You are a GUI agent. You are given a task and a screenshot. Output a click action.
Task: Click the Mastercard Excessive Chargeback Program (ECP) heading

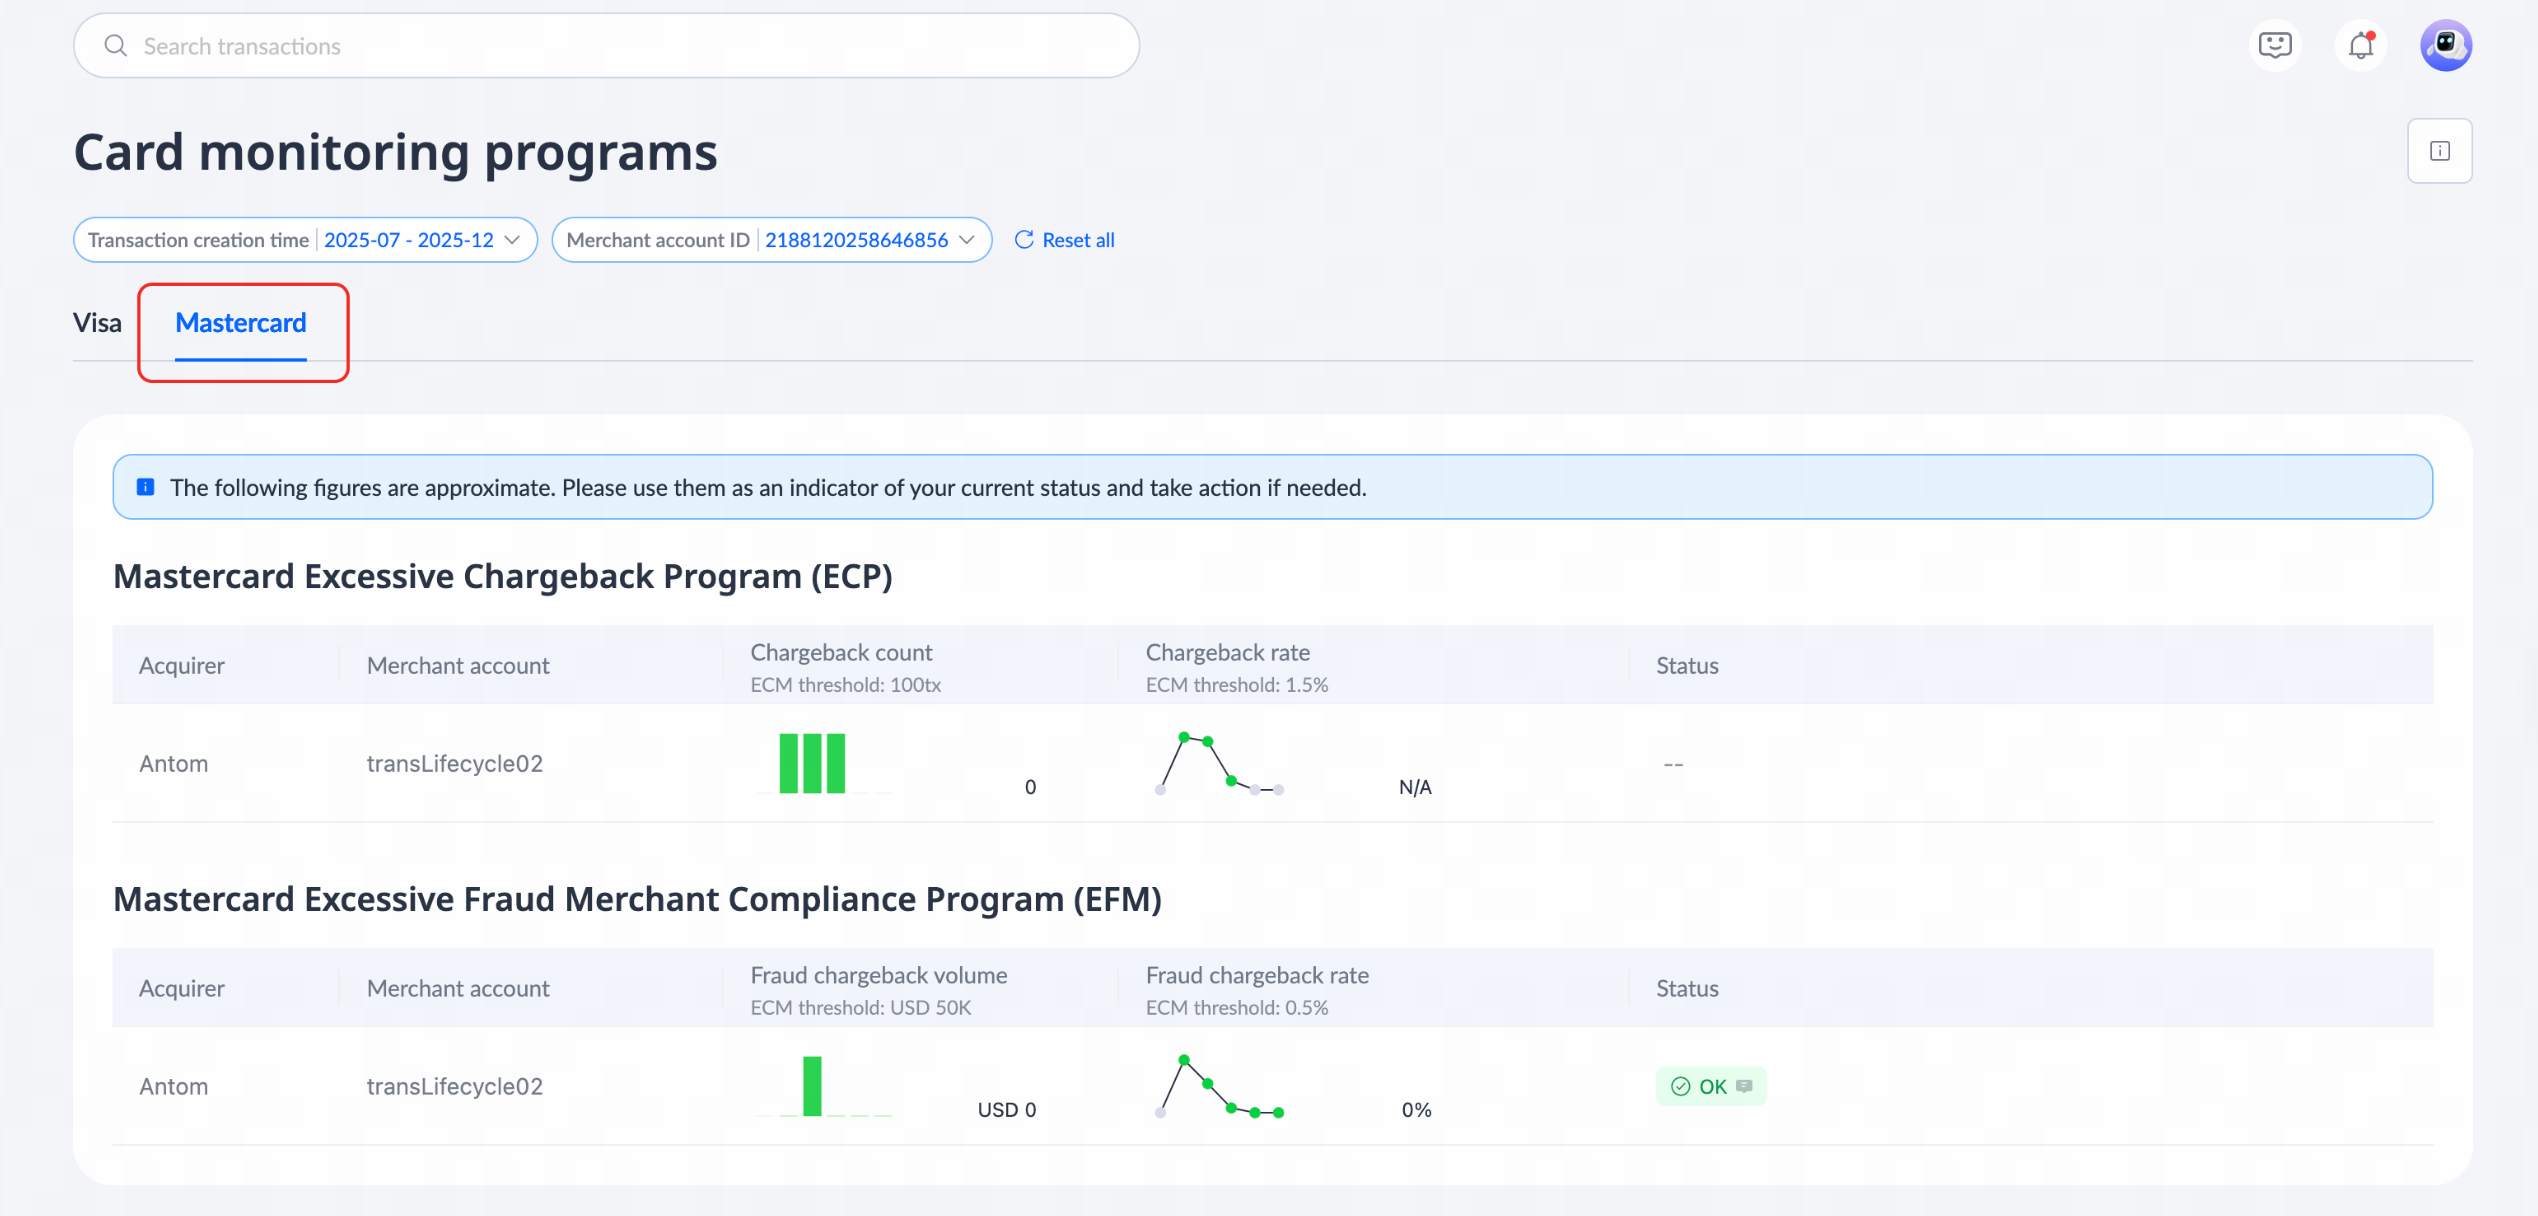tap(503, 577)
